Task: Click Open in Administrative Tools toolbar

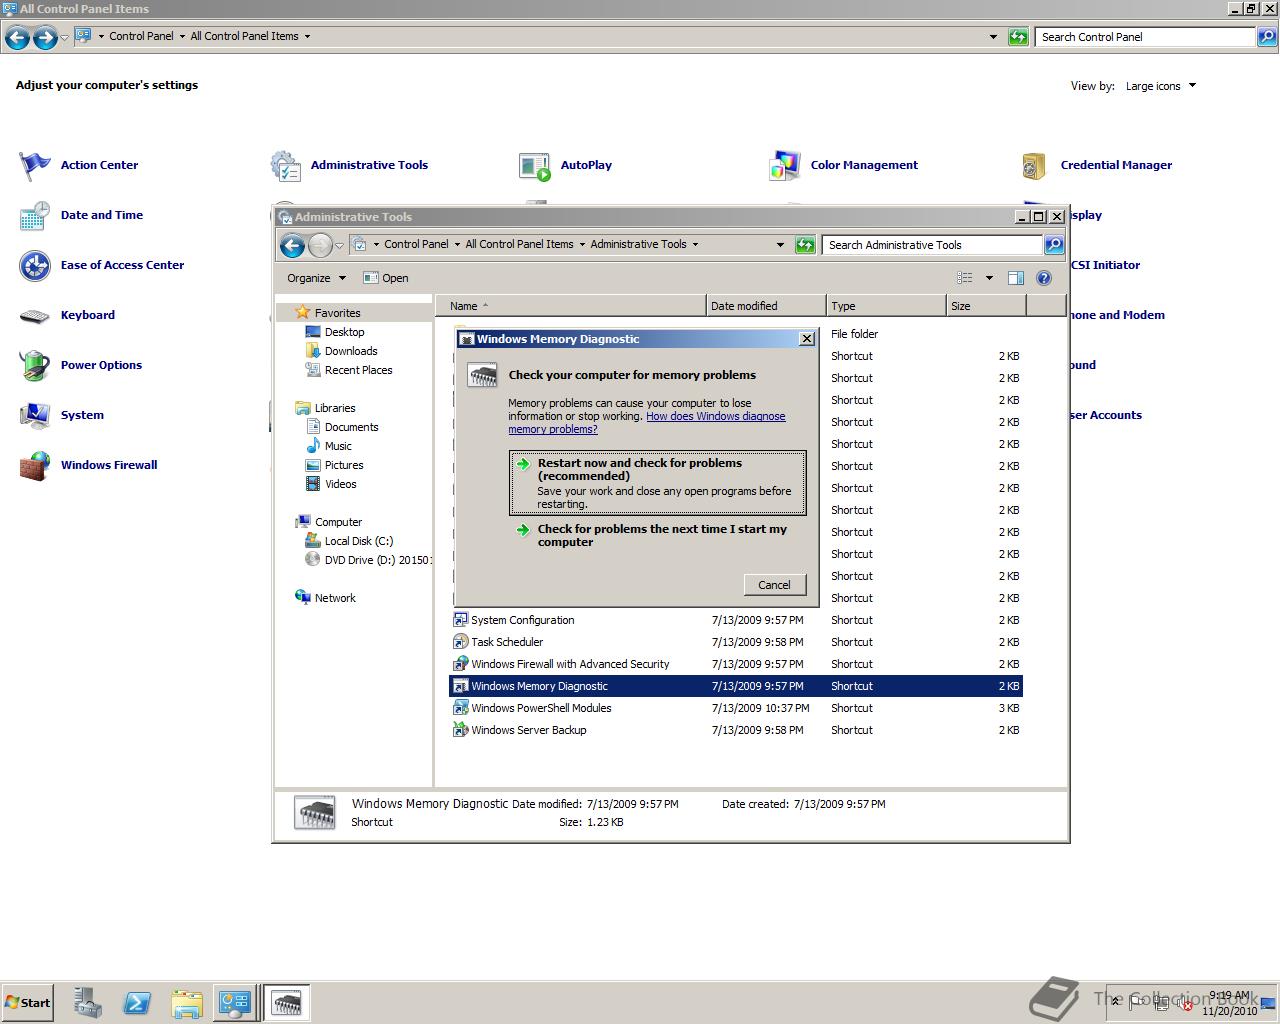Action: tap(385, 278)
